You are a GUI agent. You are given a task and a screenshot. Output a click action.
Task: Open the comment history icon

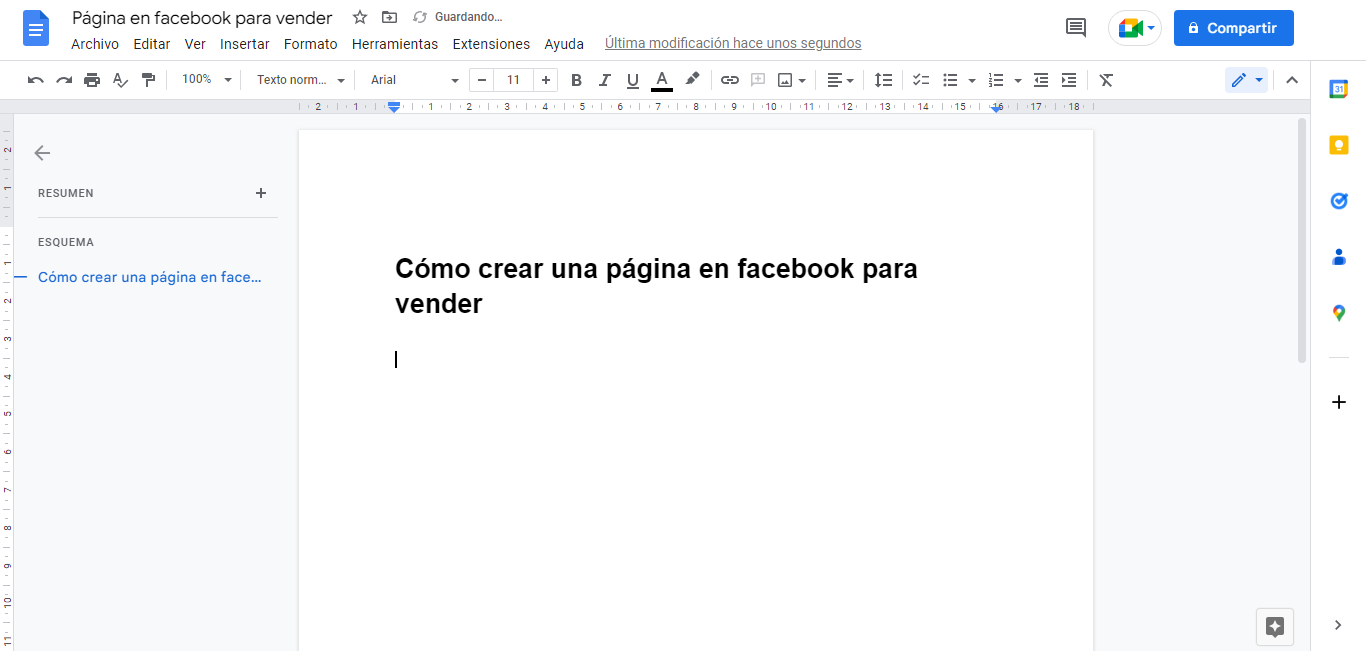[1076, 28]
